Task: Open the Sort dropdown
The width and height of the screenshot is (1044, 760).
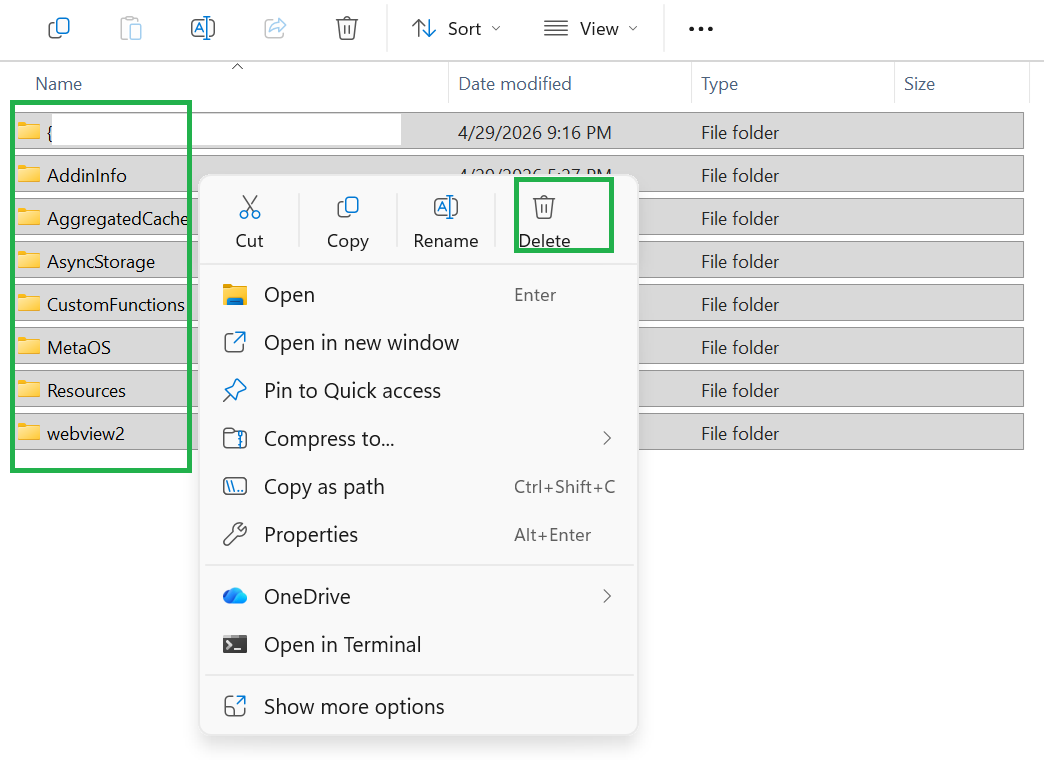Action: (456, 29)
